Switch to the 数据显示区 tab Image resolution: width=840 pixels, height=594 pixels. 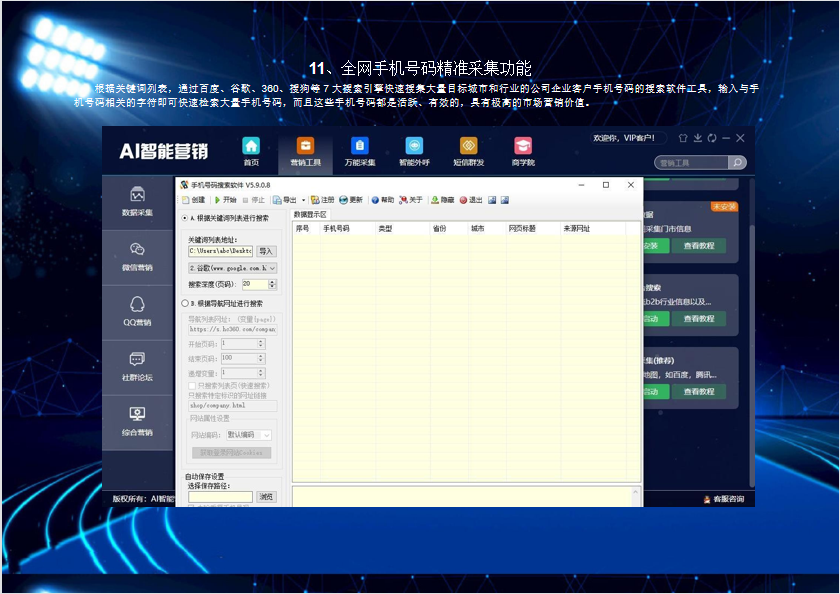click(310, 214)
